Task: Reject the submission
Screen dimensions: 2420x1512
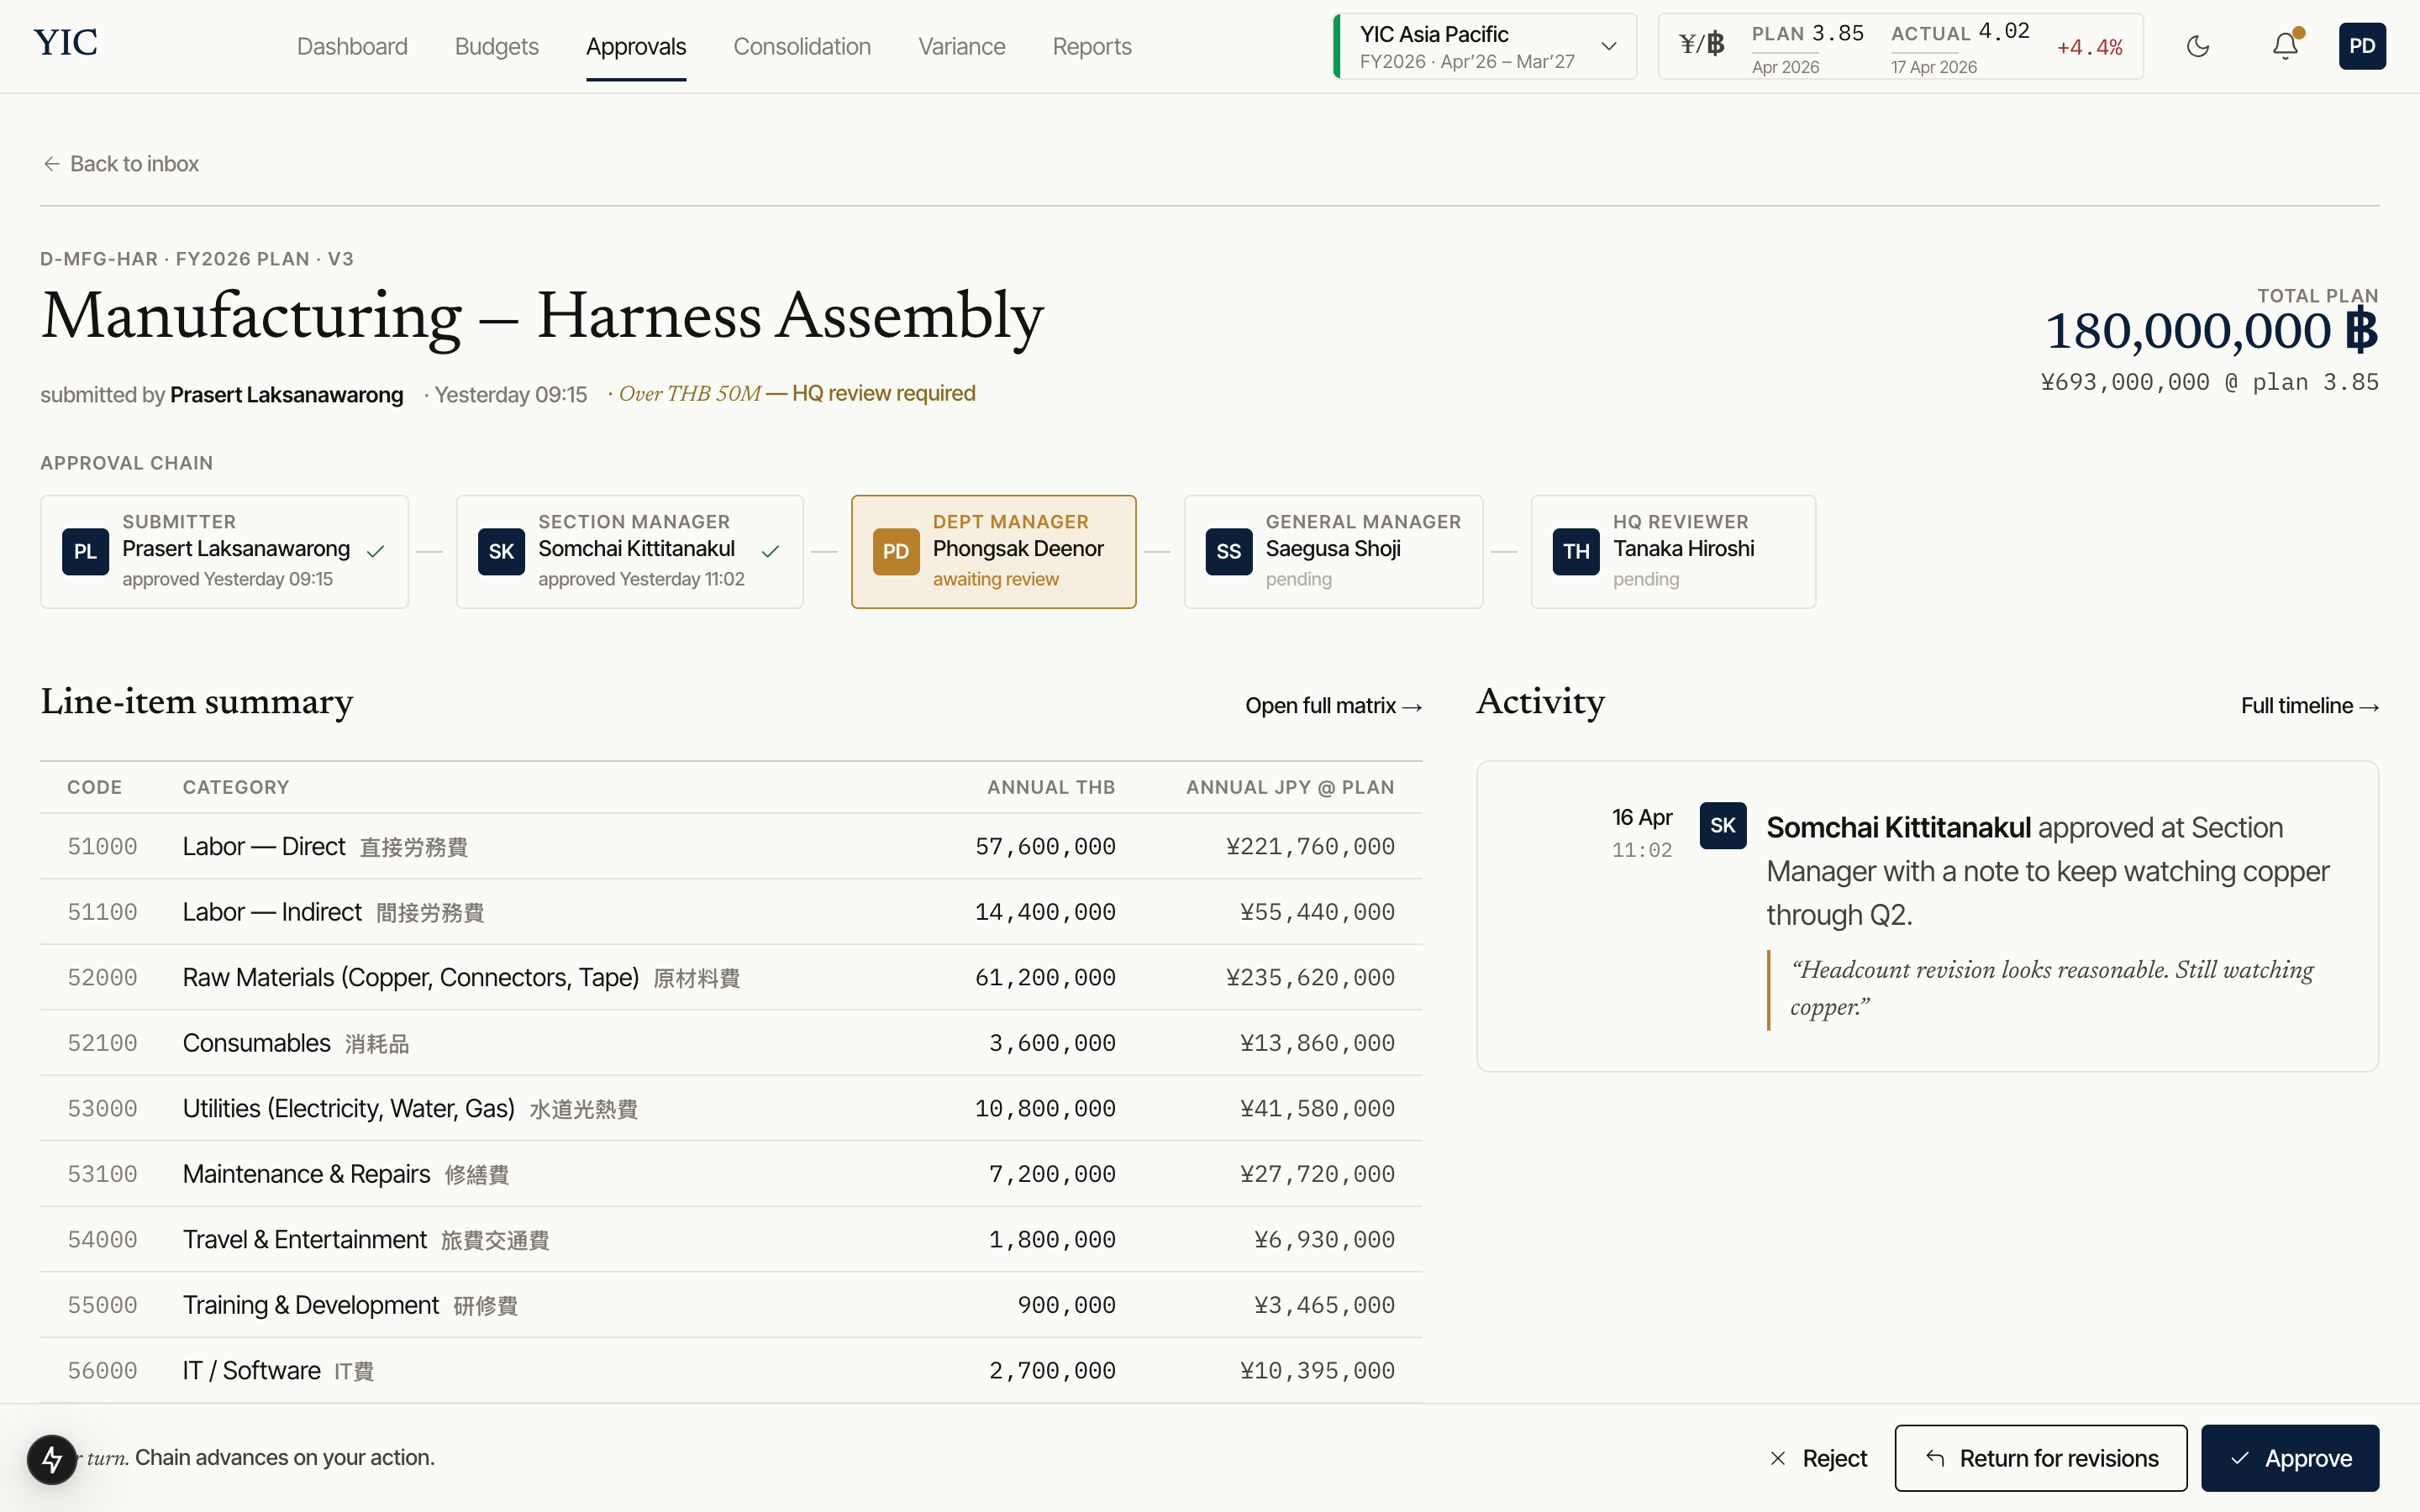Action: tap(1818, 1458)
